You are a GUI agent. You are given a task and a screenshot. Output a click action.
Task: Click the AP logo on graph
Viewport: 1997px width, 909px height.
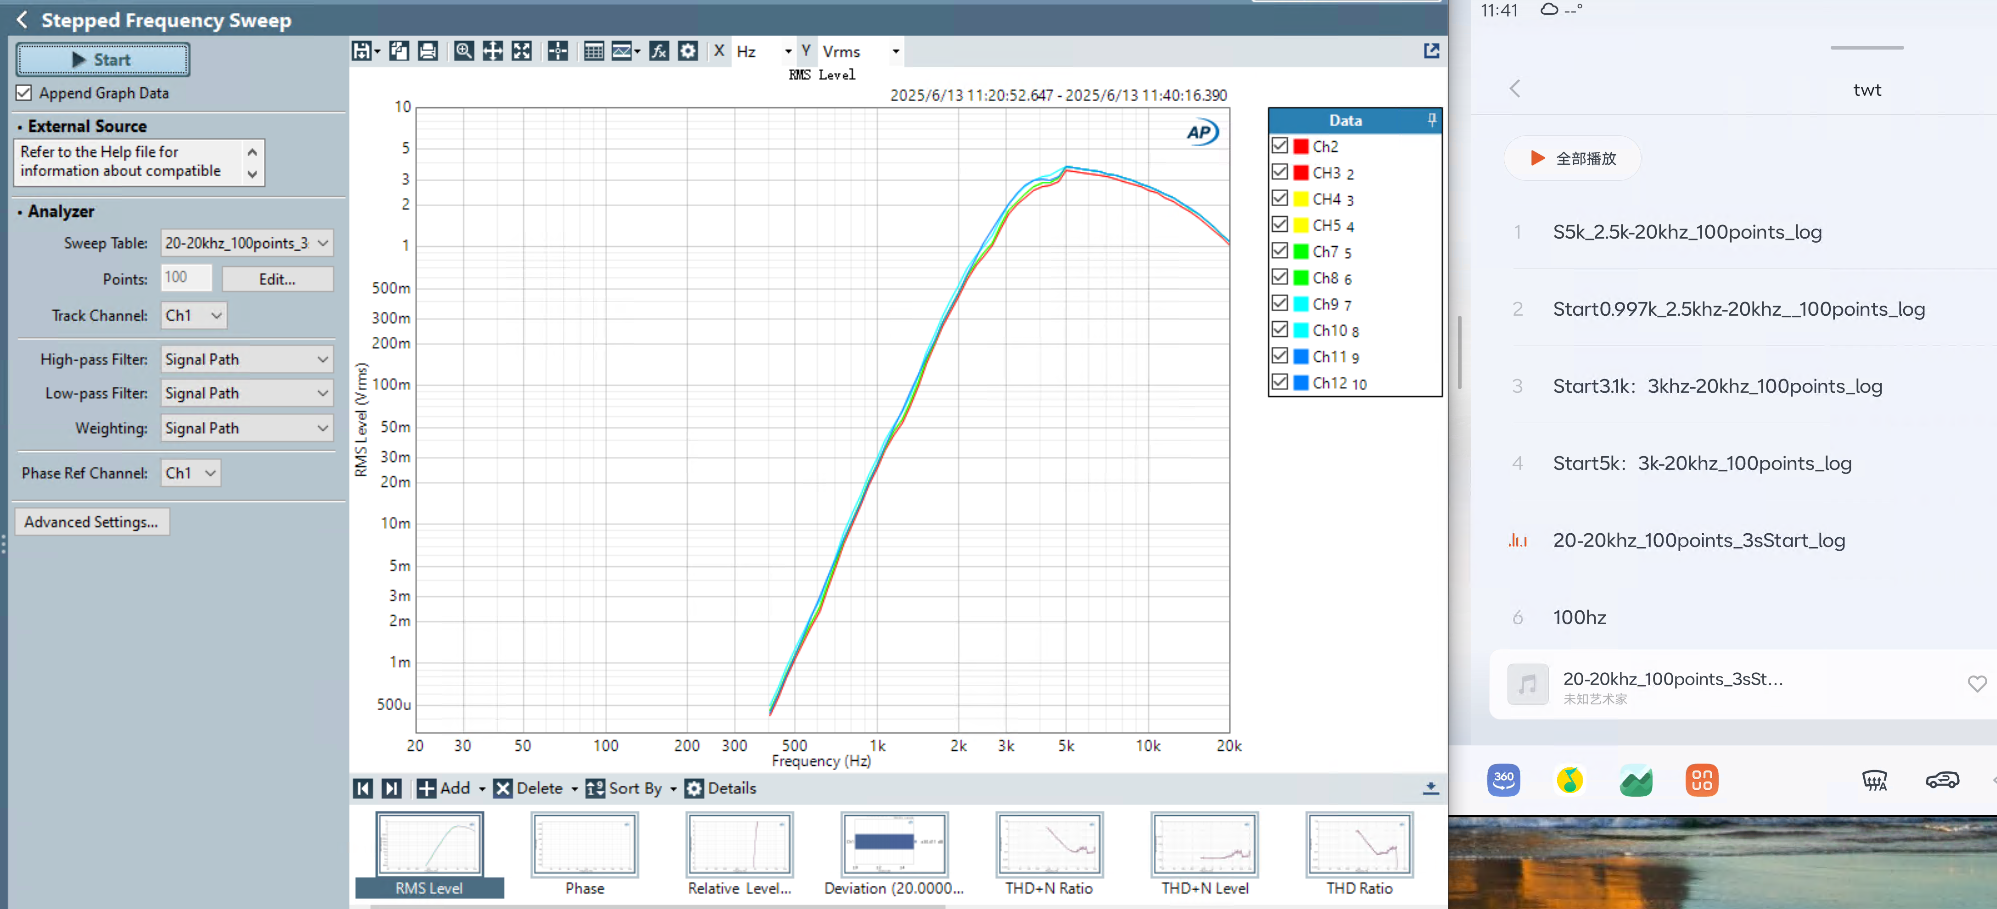click(x=1201, y=132)
